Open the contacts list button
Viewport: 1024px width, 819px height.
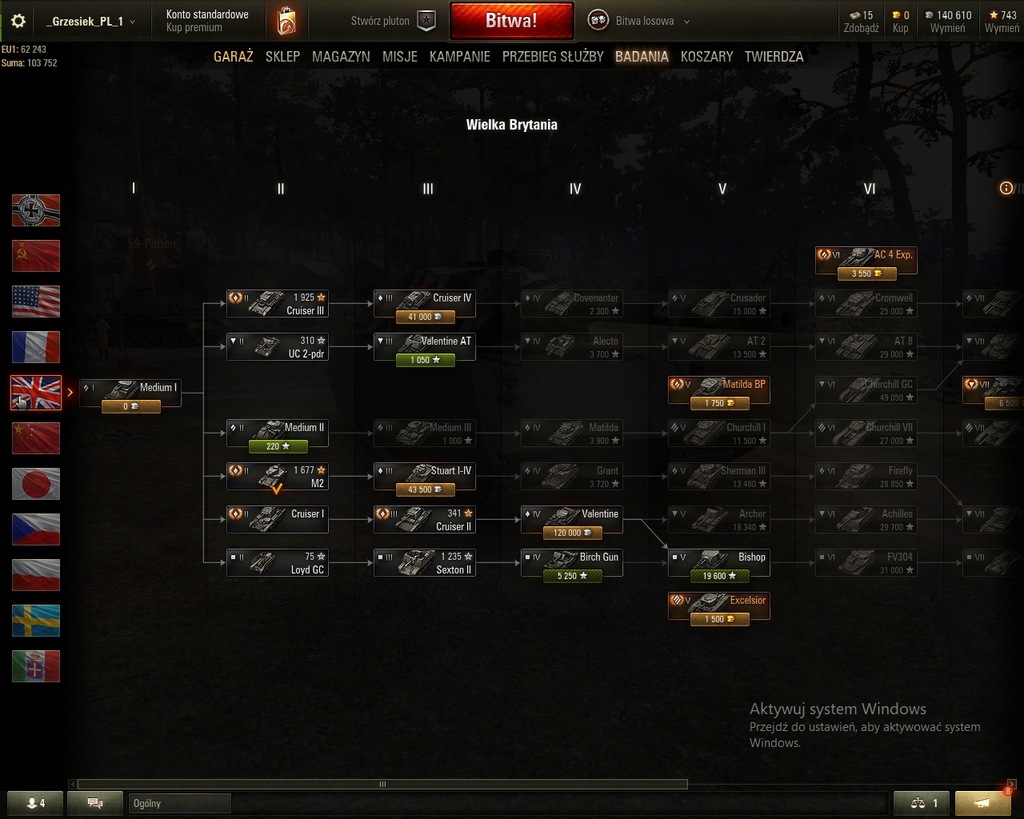[x=35, y=803]
